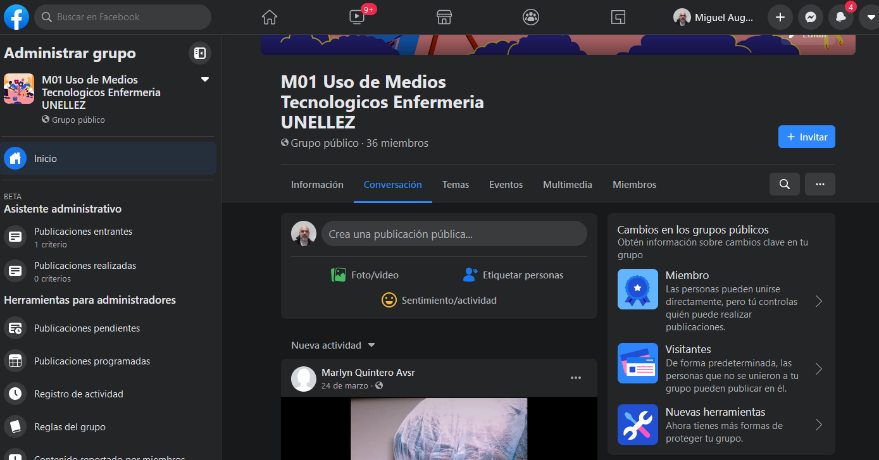Switch to the Miembros tab
This screenshot has width=879, height=460.
click(x=634, y=184)
